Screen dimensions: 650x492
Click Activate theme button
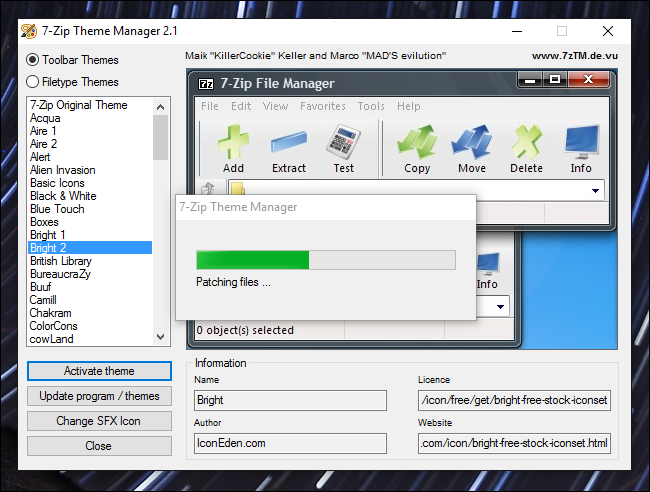click(x=99, y=371)
